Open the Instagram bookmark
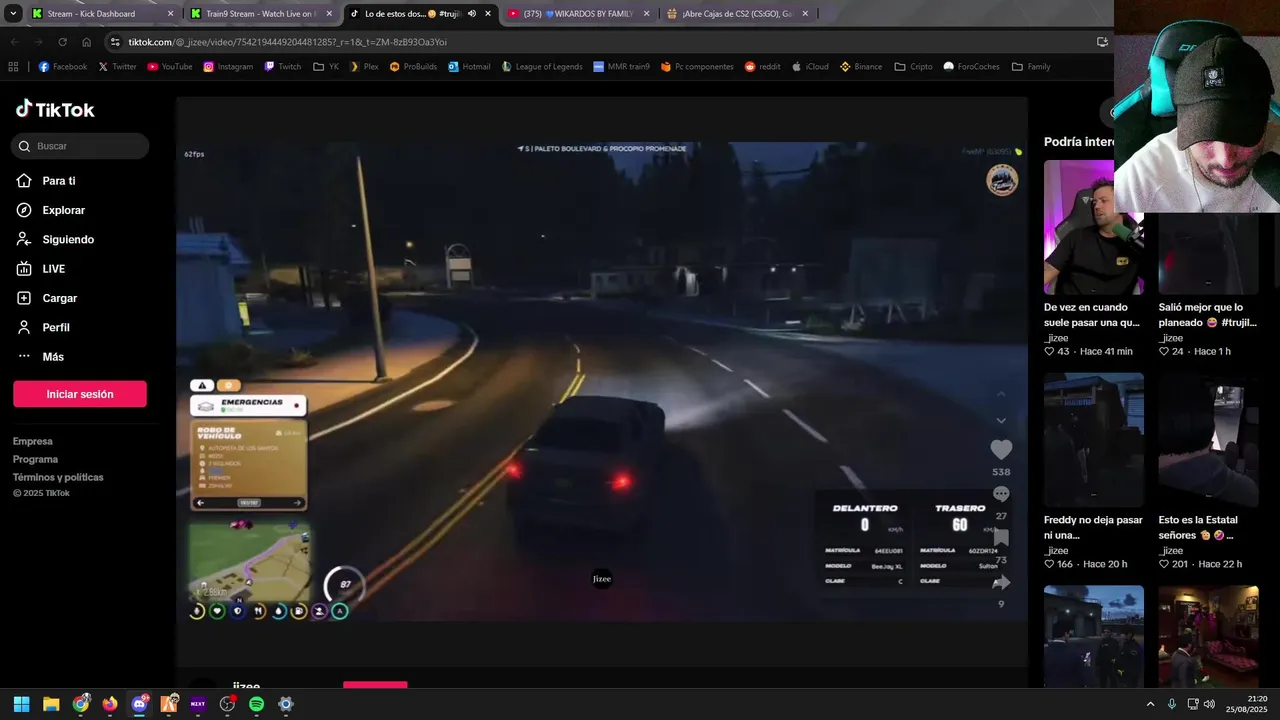 point(228,67)
